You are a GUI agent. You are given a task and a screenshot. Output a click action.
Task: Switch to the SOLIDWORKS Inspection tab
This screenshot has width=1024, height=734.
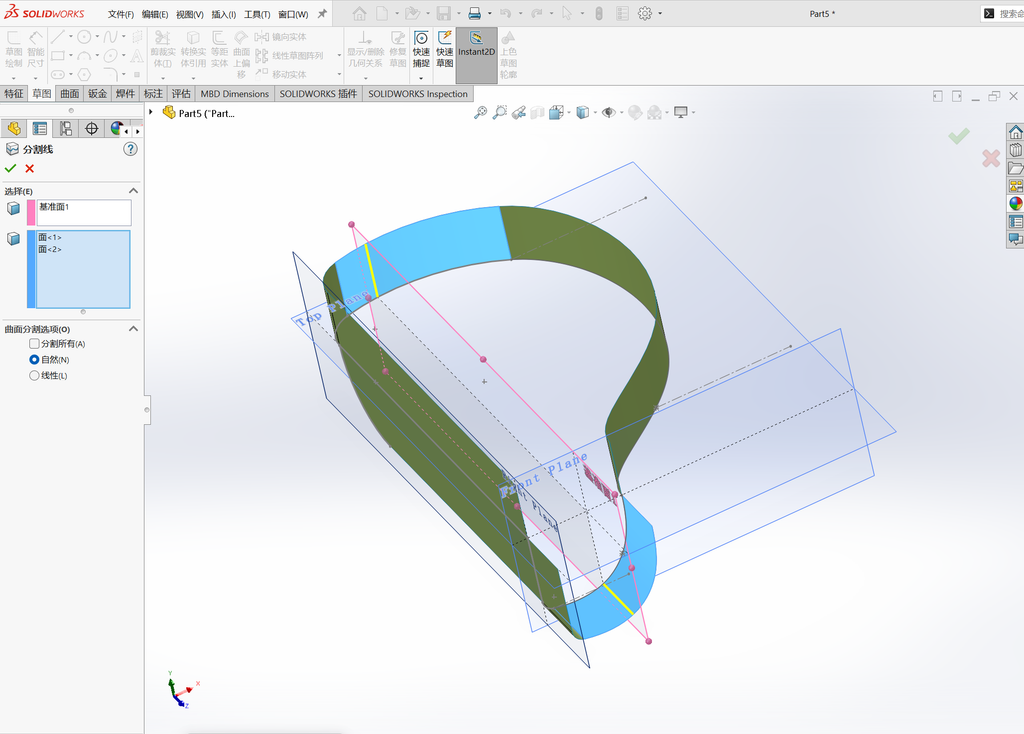click(418, 93)
